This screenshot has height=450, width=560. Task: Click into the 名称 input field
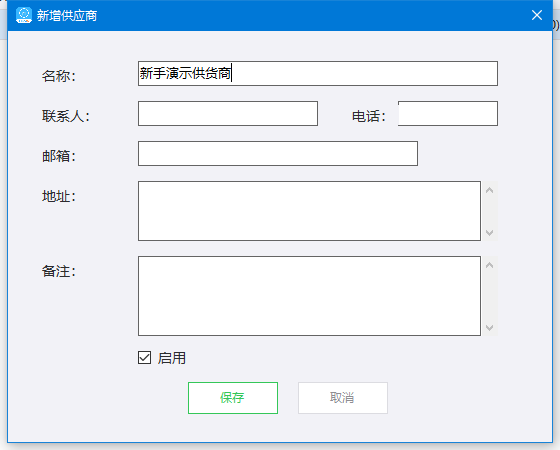click(318, 74)
